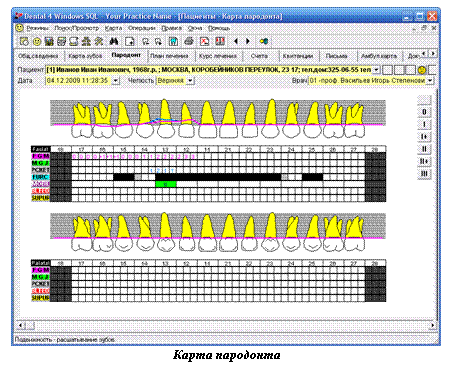This screenshot has height=388, width=456.
Task: Open the Операции menu
Action: coord(142,28)
